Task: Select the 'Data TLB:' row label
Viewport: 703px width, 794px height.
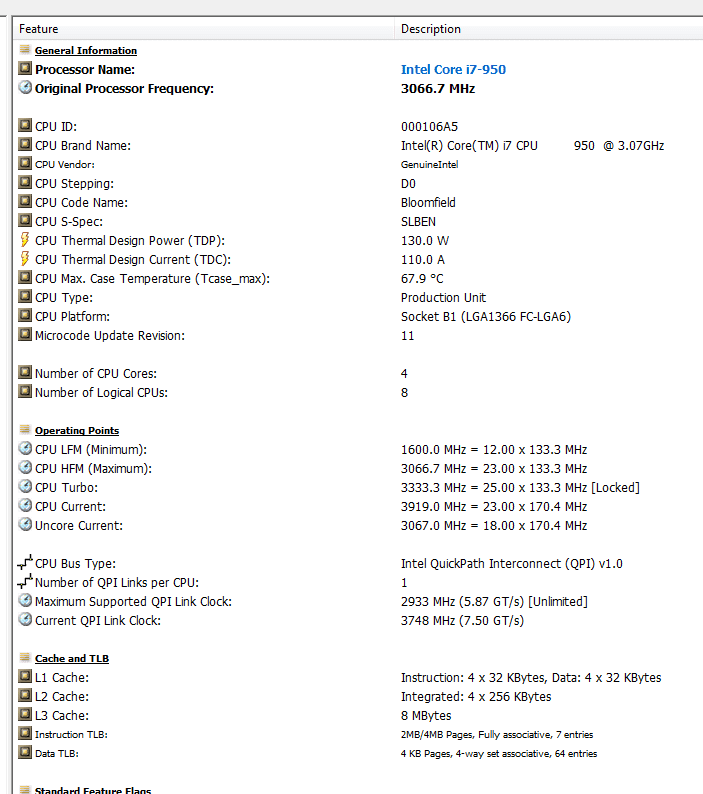Action: [57, 753]
